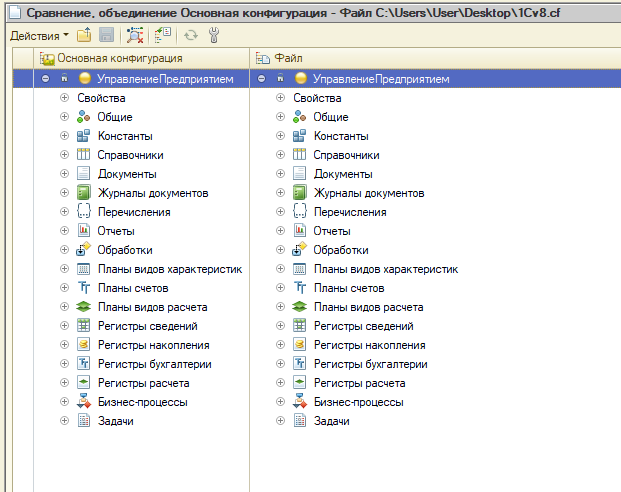Click the save floppy disk toolbar icon
The image size is (621, 492).
point(106,35)
